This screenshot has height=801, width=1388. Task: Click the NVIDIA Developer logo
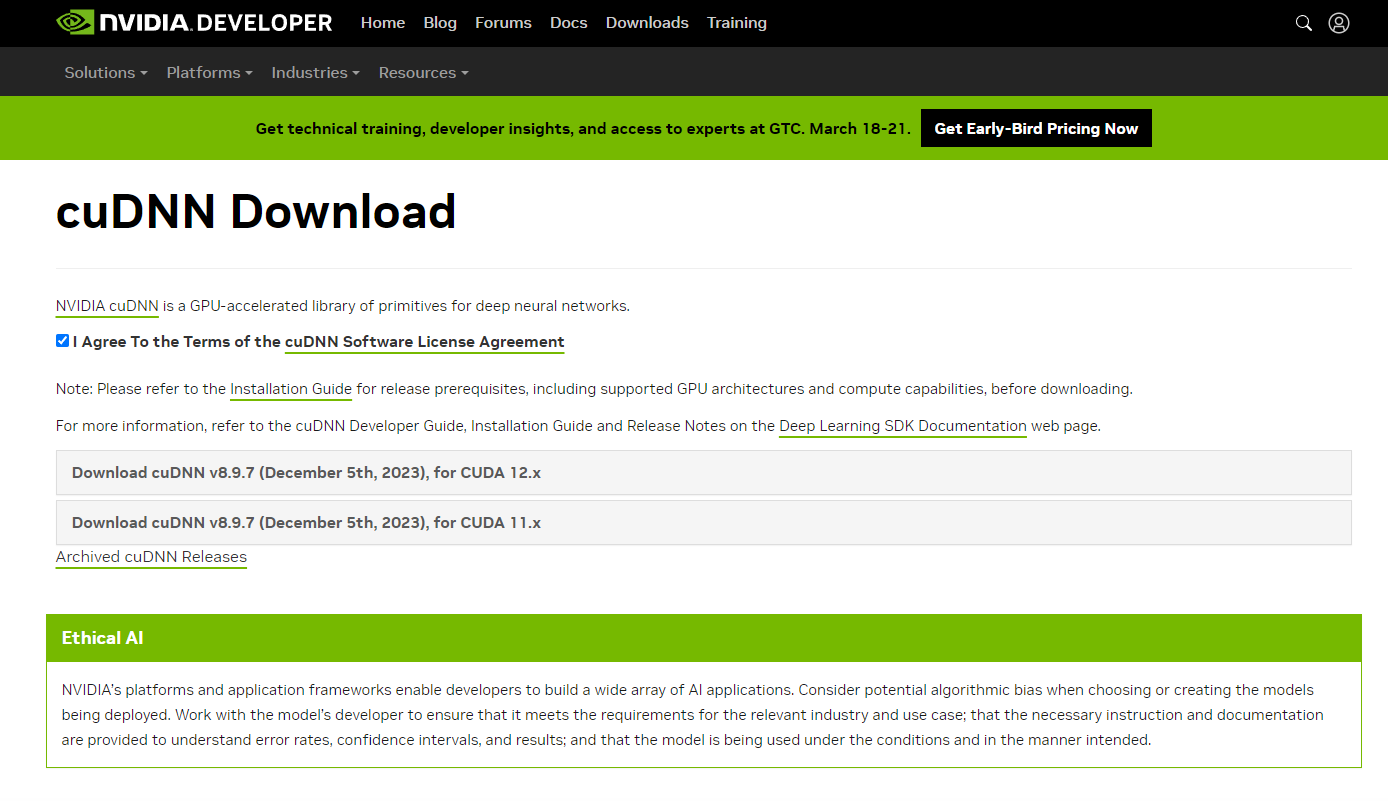194,22
